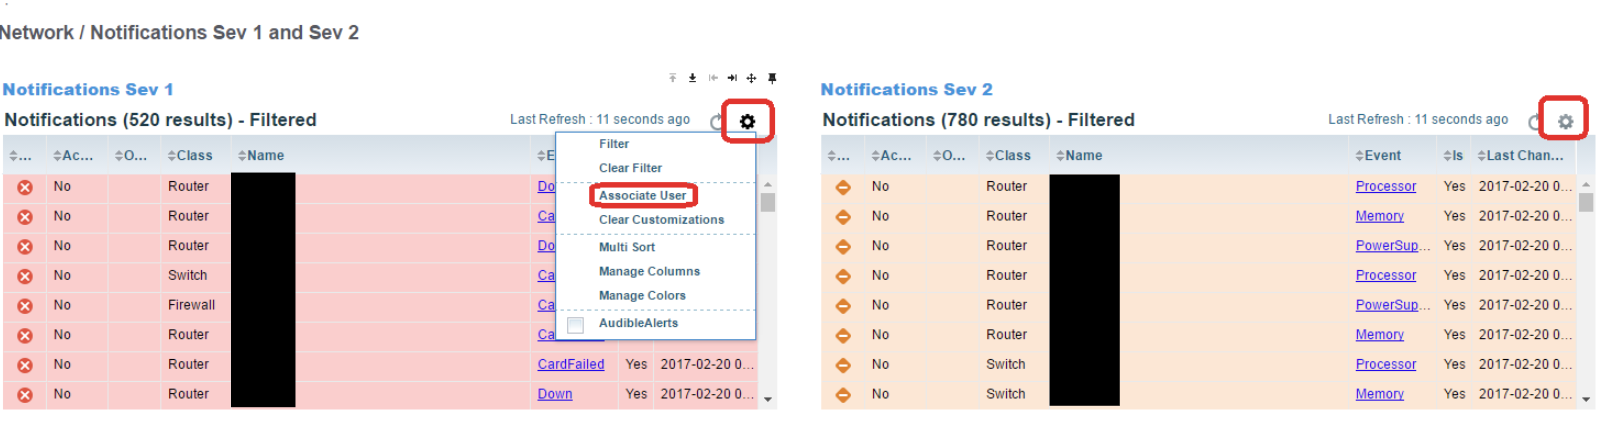The width and height of the screenshot is (1610, 444).
Task: Sort Sev 1 table by Class column
Action: (x=190, y=156)
